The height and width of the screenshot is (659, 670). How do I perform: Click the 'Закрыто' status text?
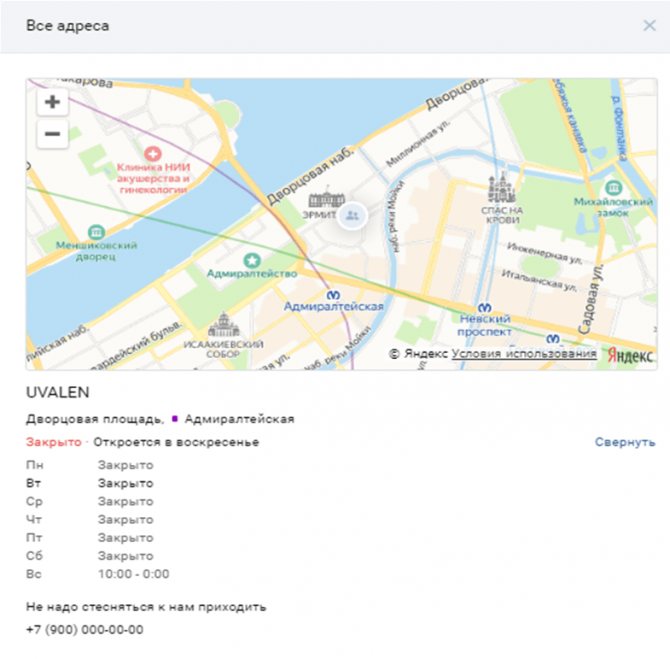(x=53, y=442)
